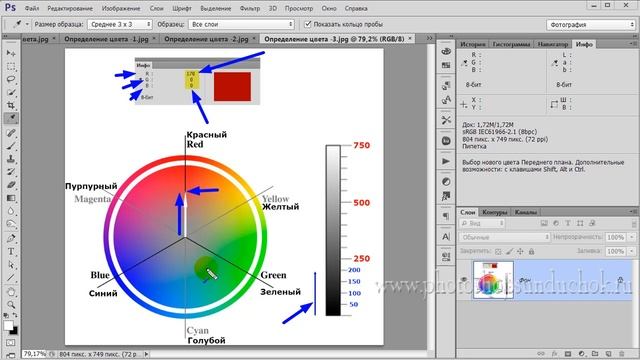Switch to 'Определение цвета -2.jpg' document tab
This screenshot has width=640, height=360.
pos(206,39)
